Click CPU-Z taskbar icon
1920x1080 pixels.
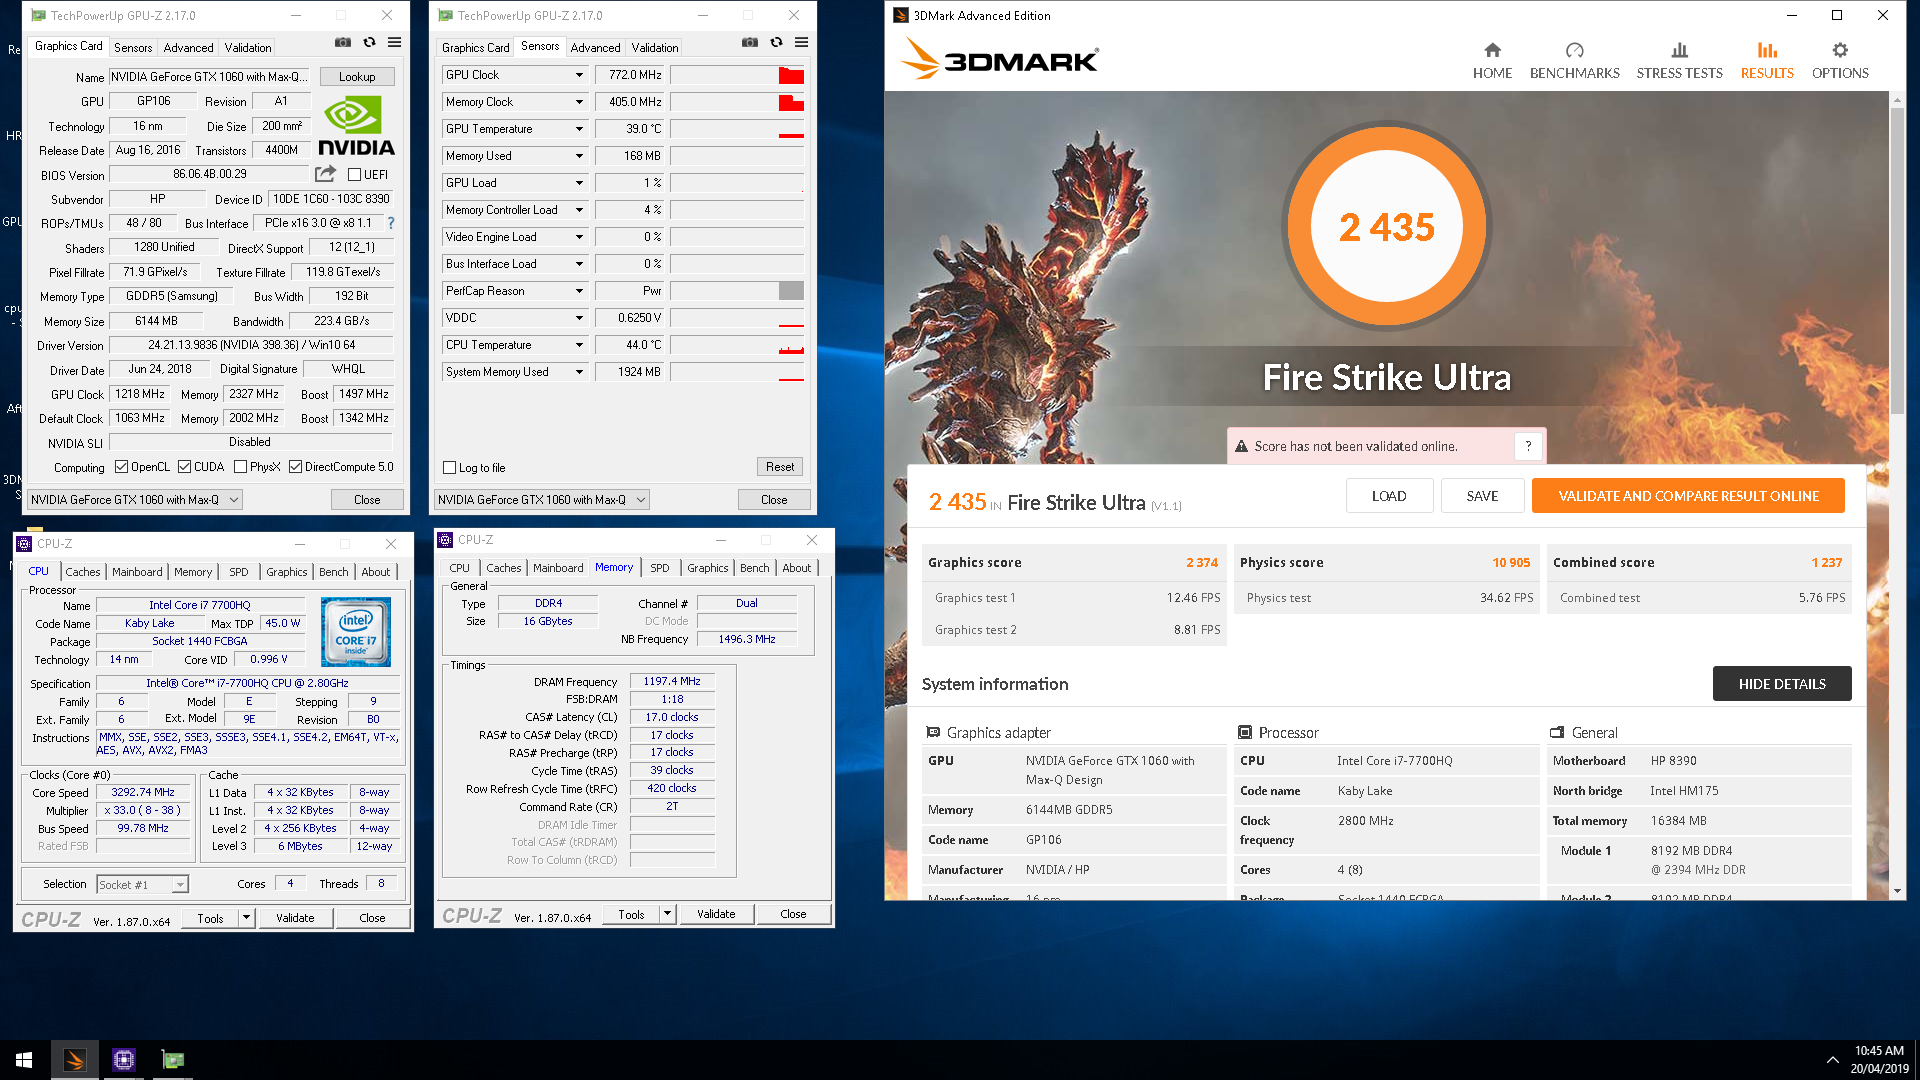pos(124,1060)
